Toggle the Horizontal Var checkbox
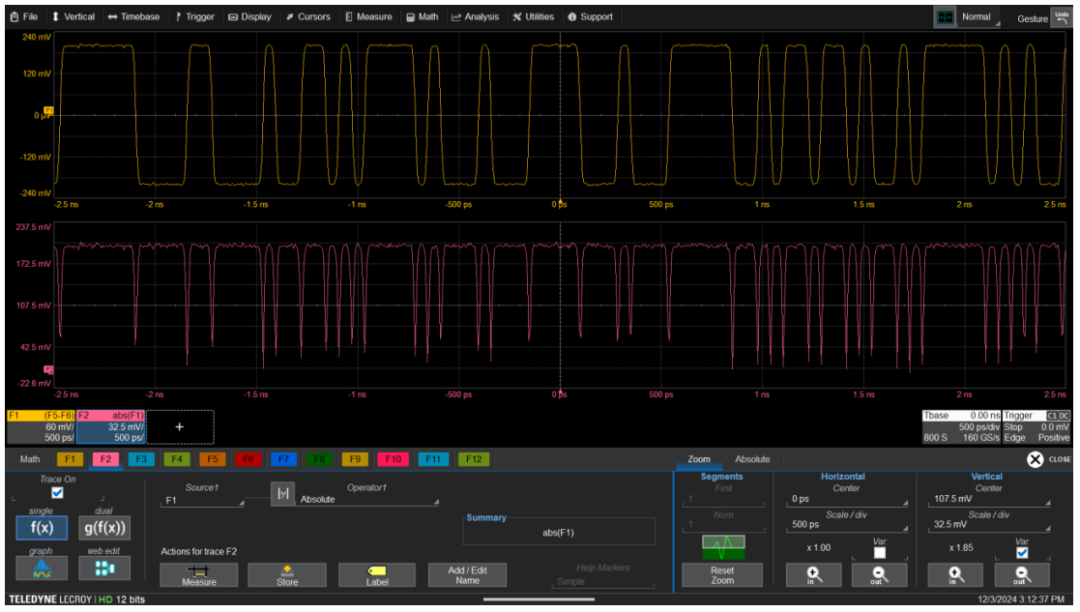Viewport: 1080px width, 612px height. (880, 552)
